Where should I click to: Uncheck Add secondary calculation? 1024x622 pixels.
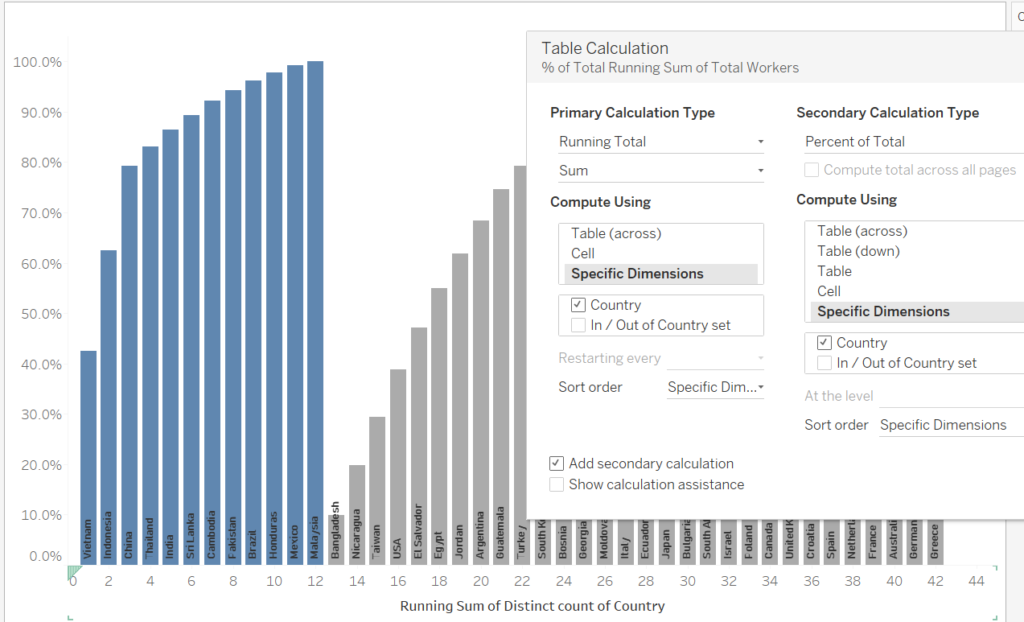[x=556, y=464]
